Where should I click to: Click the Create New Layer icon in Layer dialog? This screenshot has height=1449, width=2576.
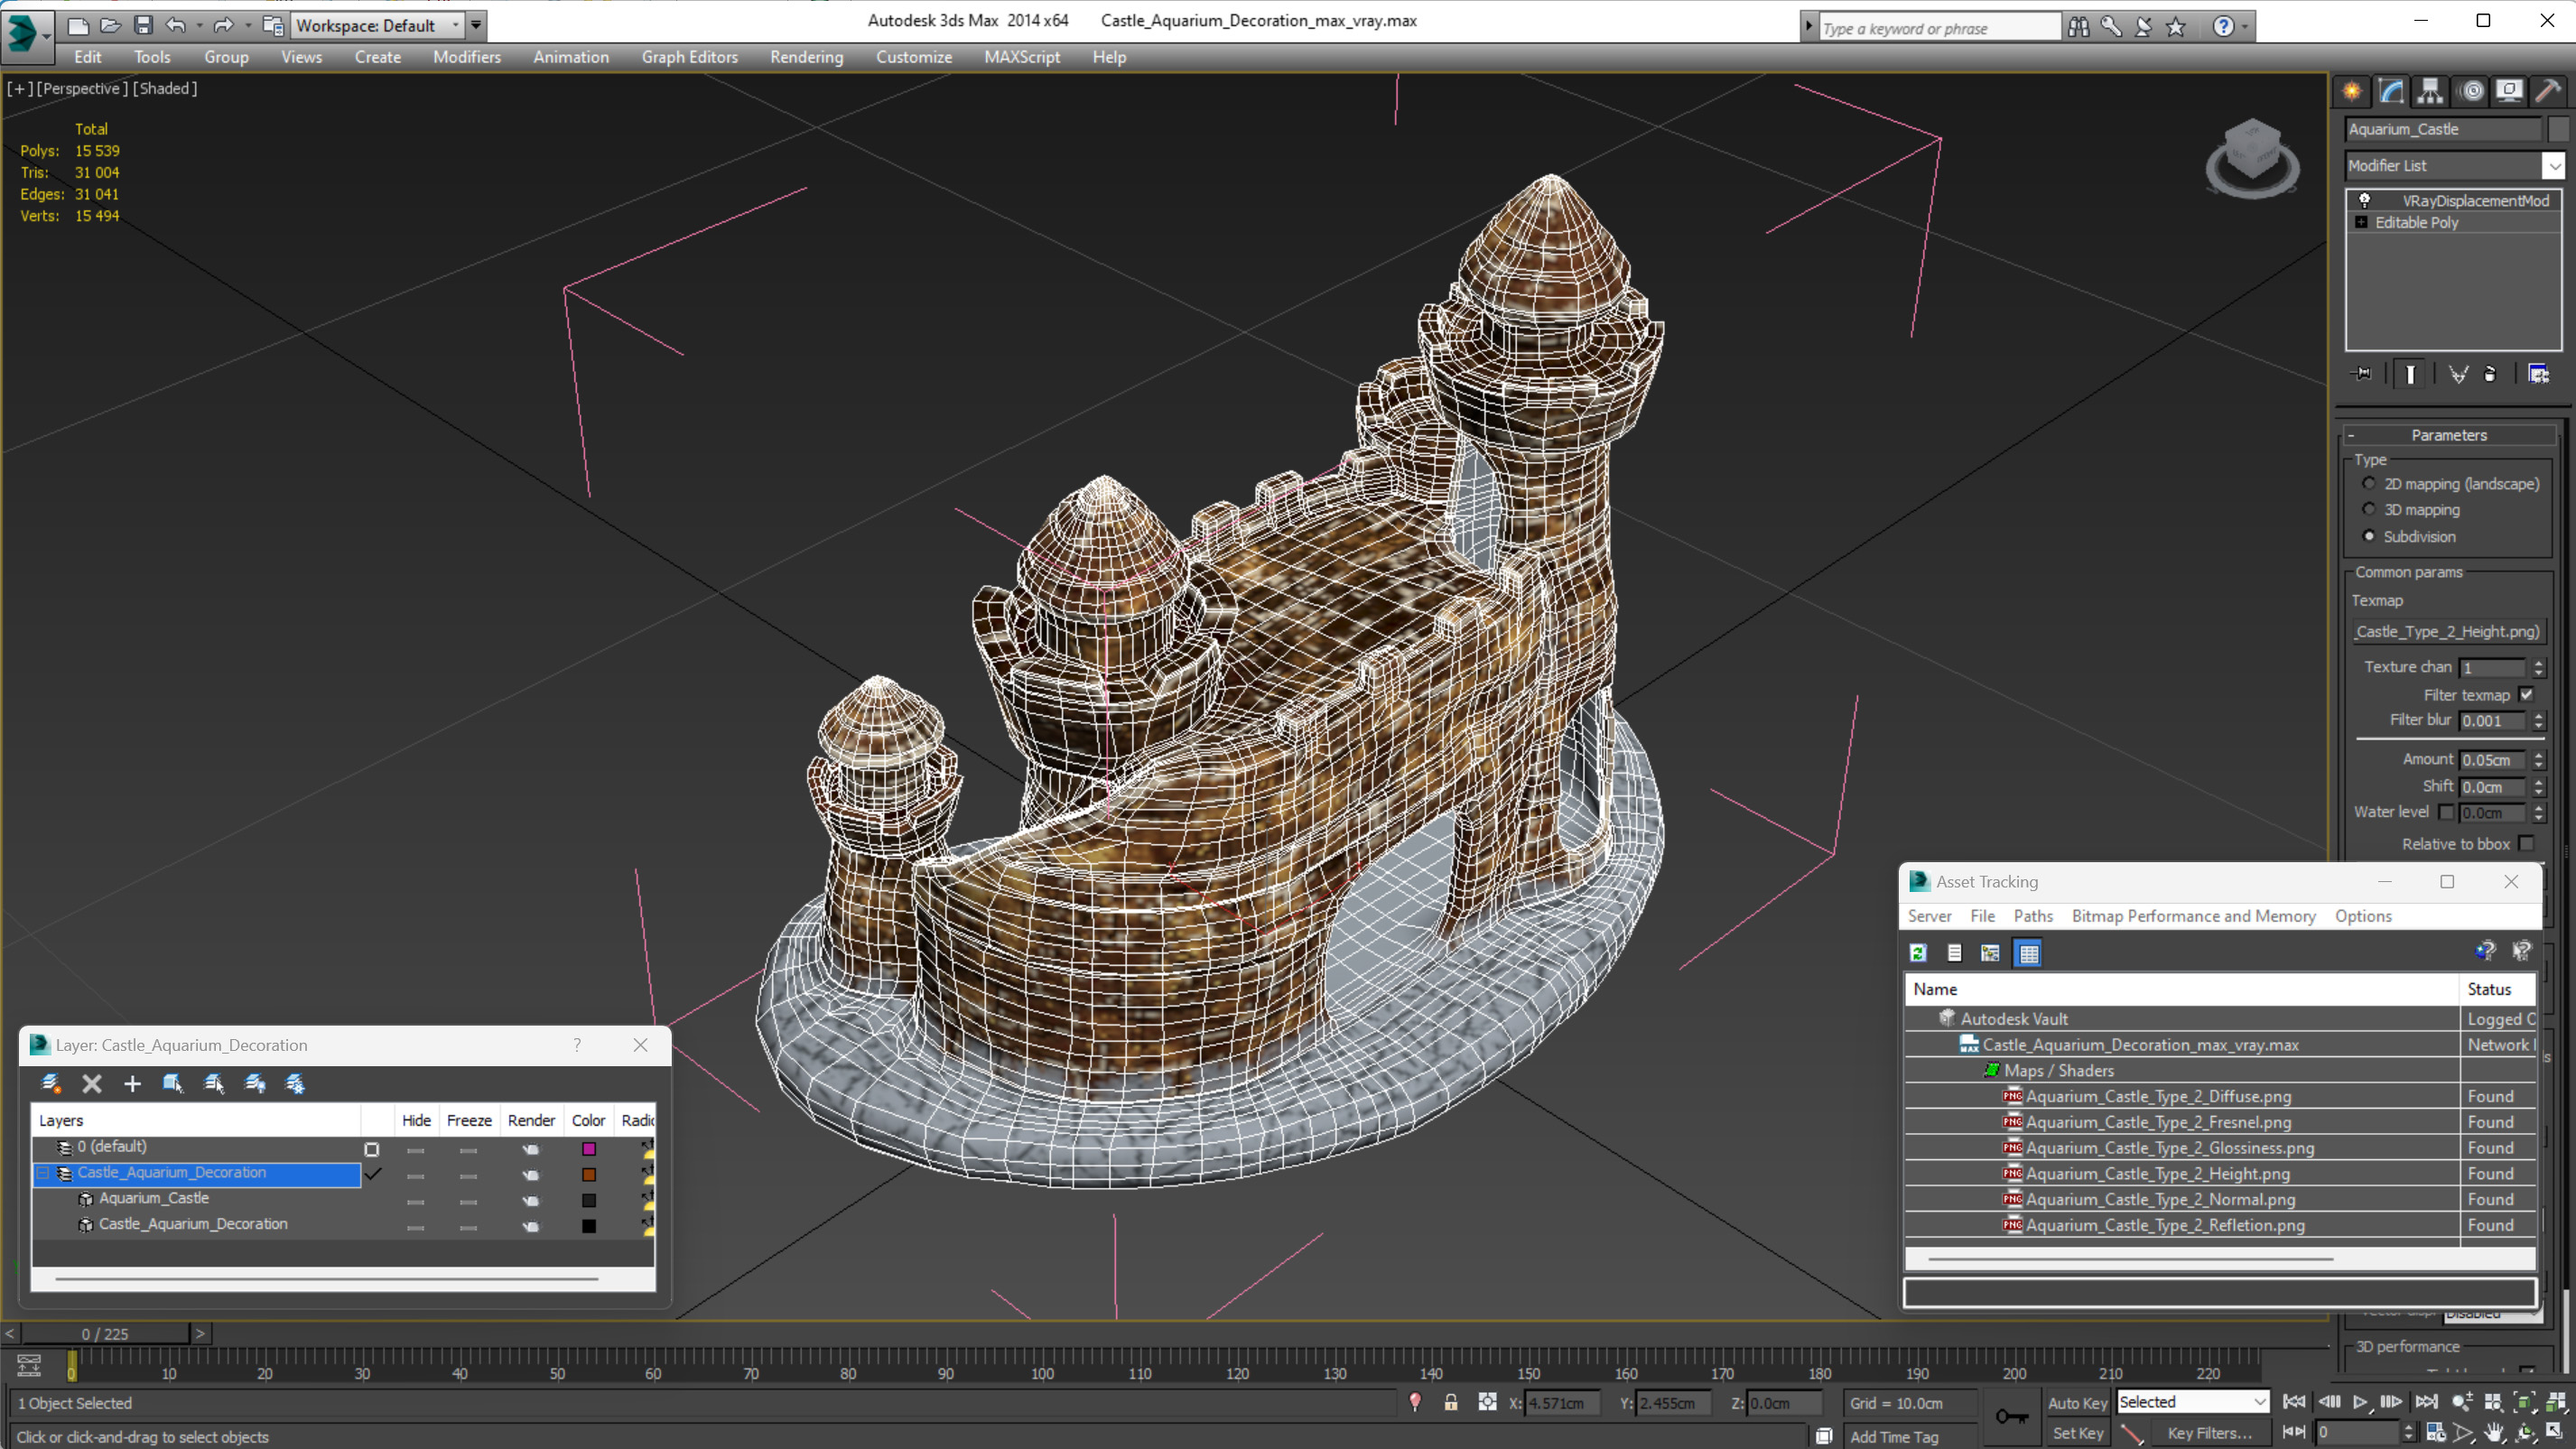pos(51,1083)
